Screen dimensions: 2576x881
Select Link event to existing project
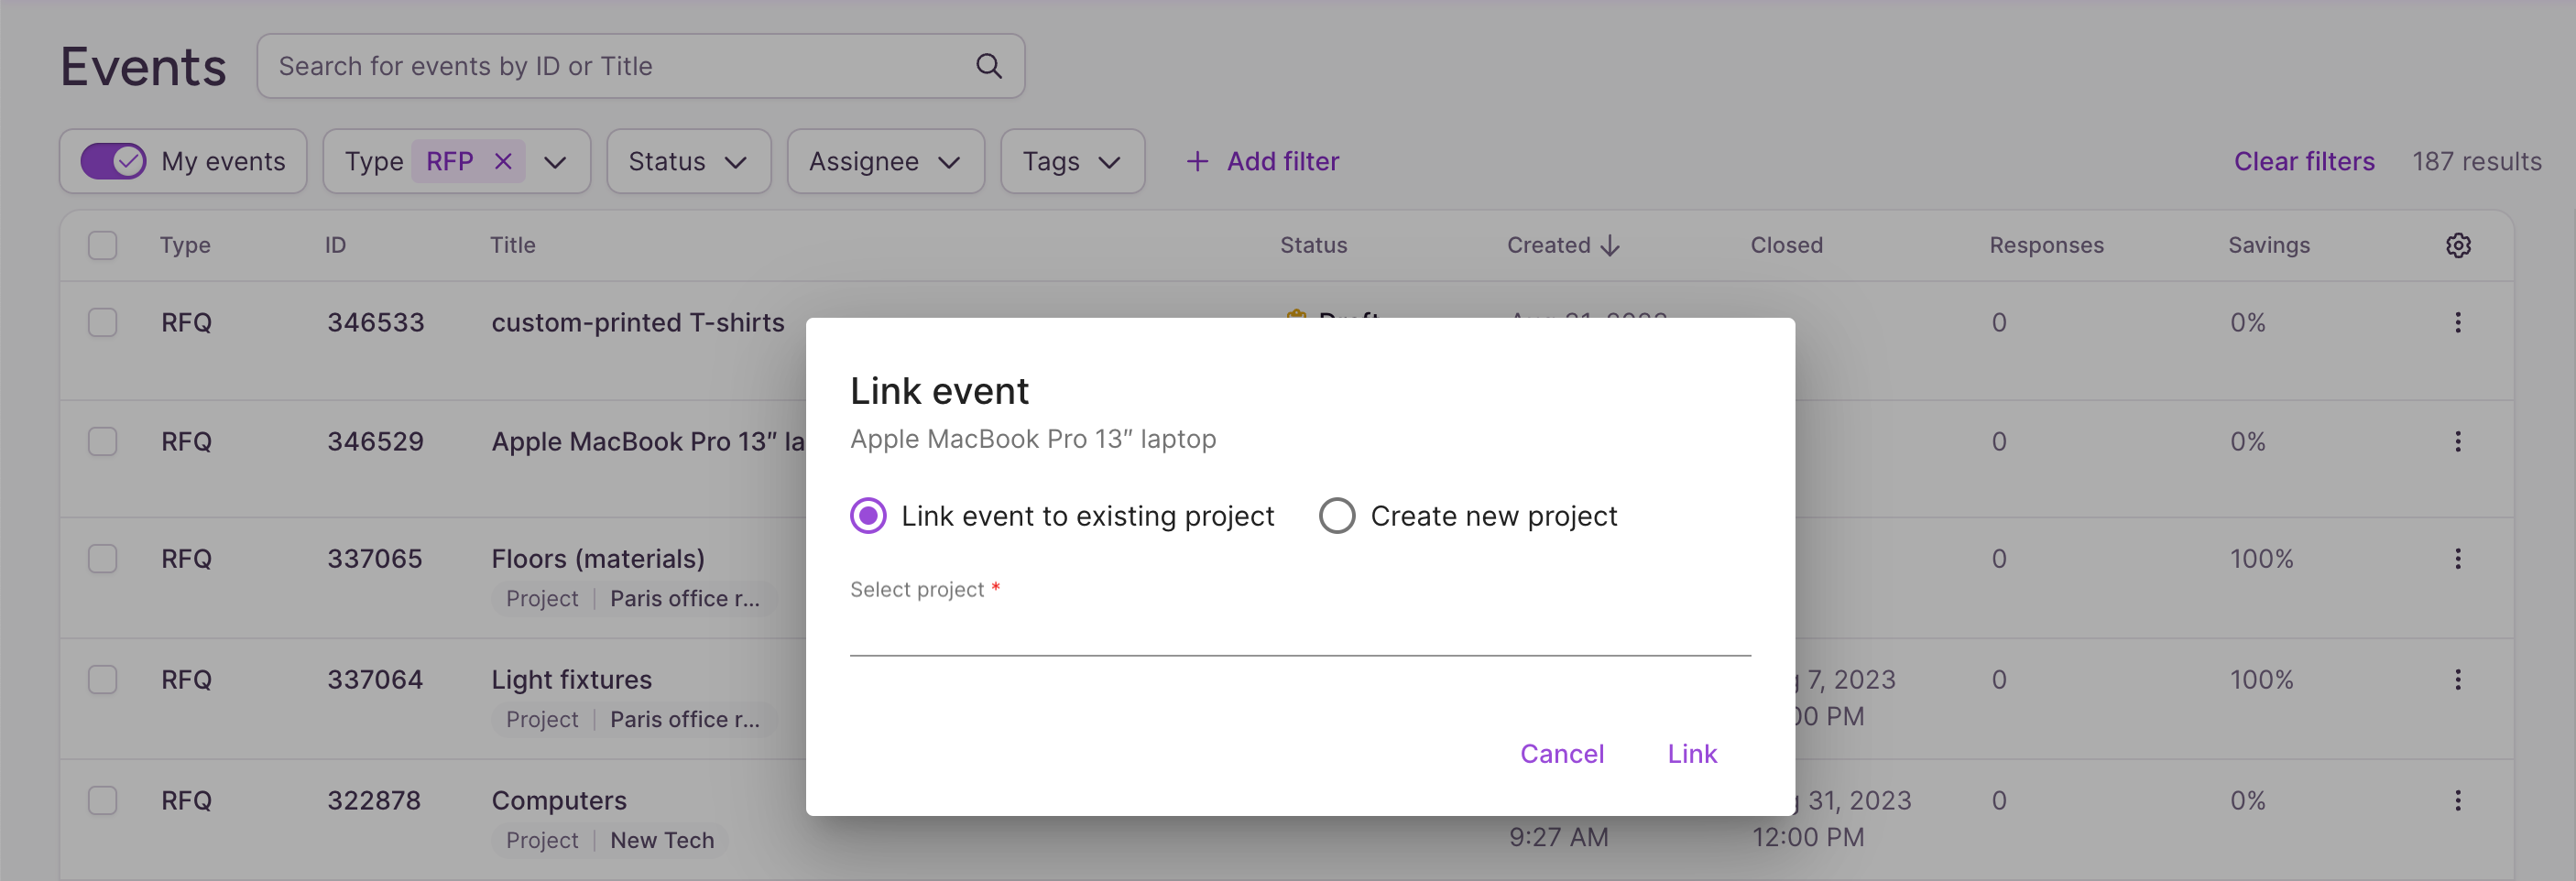click(x=867, y=516)
